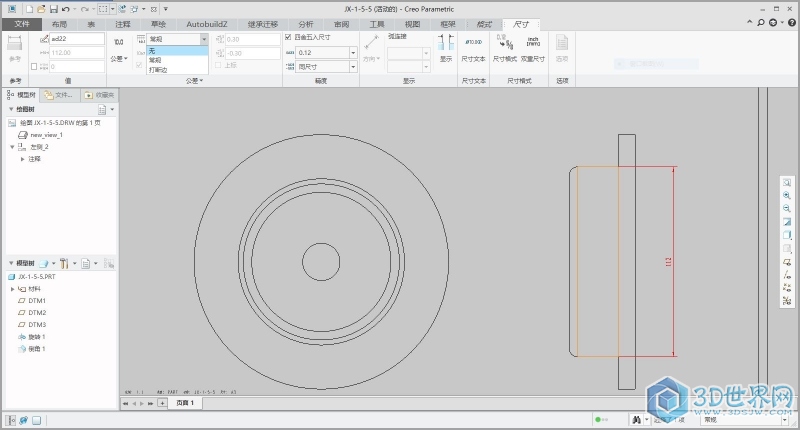Open the 公差 tolerance button dropdown
This screenshot has height=430, width=800.
tap(119, 59)
